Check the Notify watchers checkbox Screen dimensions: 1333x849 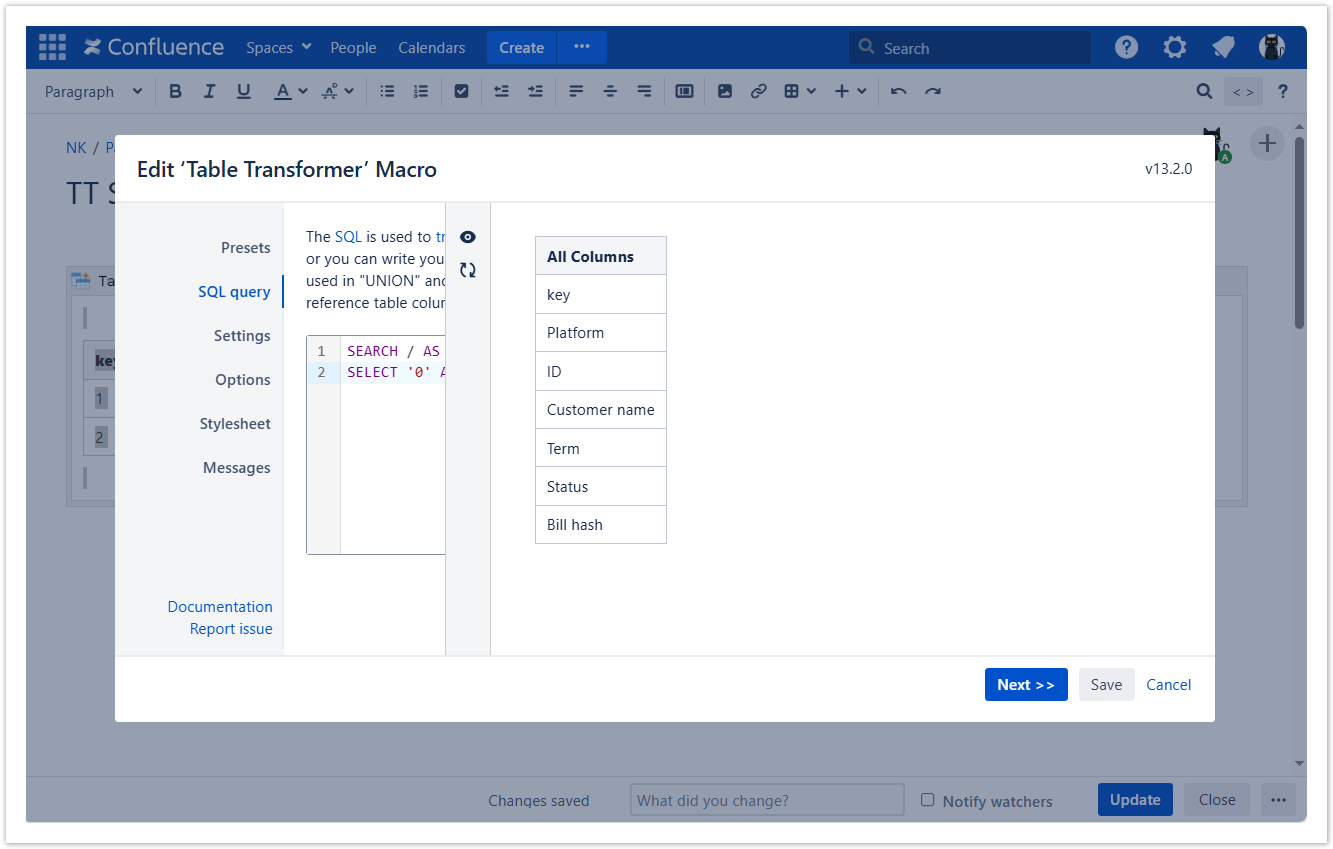(927, 800)
